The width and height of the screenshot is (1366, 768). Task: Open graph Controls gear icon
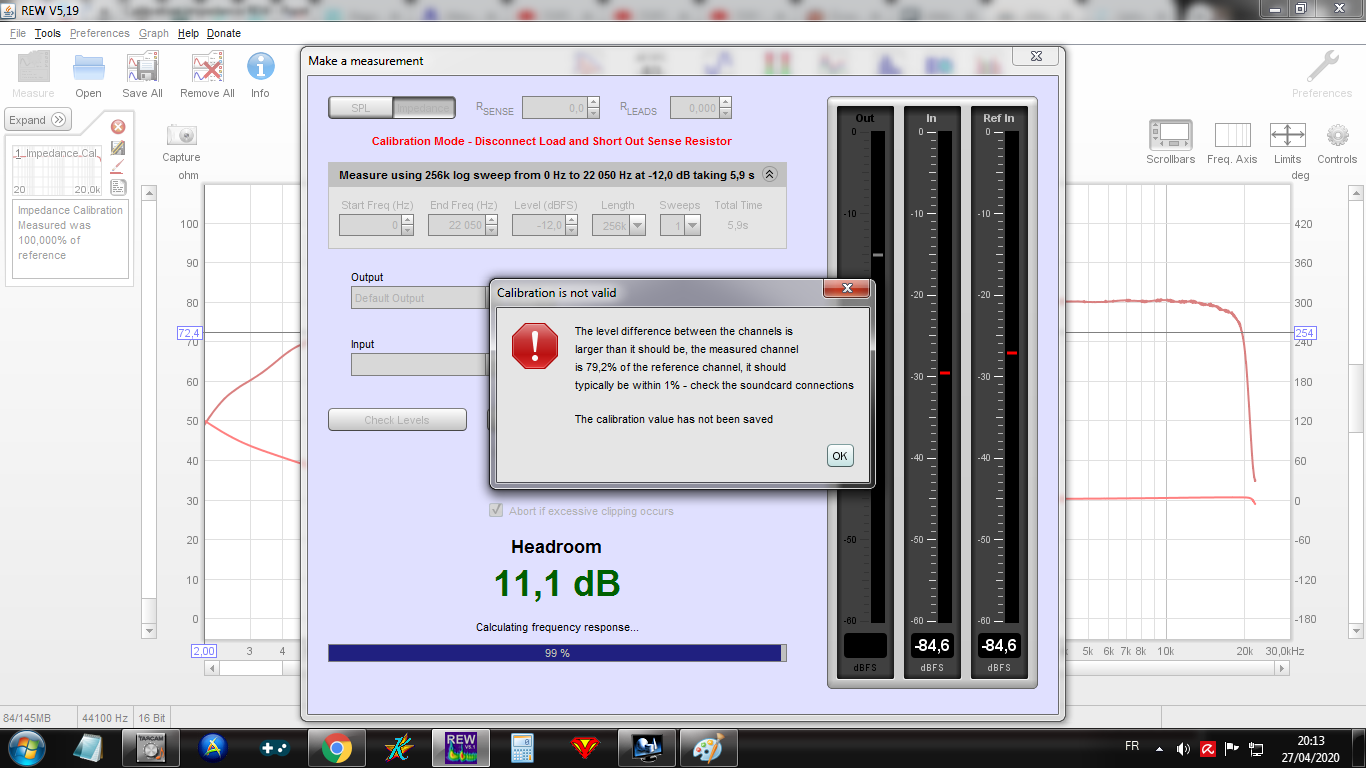coord(1337,142)
